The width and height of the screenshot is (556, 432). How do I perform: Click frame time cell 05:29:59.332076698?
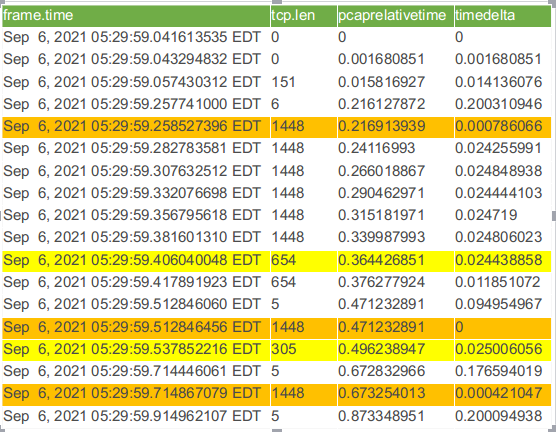tap(136, 193)
